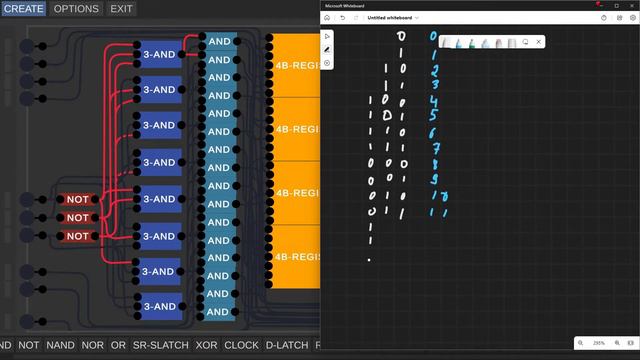The width and height of the screenshot is (640, 360).
Task: Add a NOR chip from bottom bar
Action: tap(93, 345)
